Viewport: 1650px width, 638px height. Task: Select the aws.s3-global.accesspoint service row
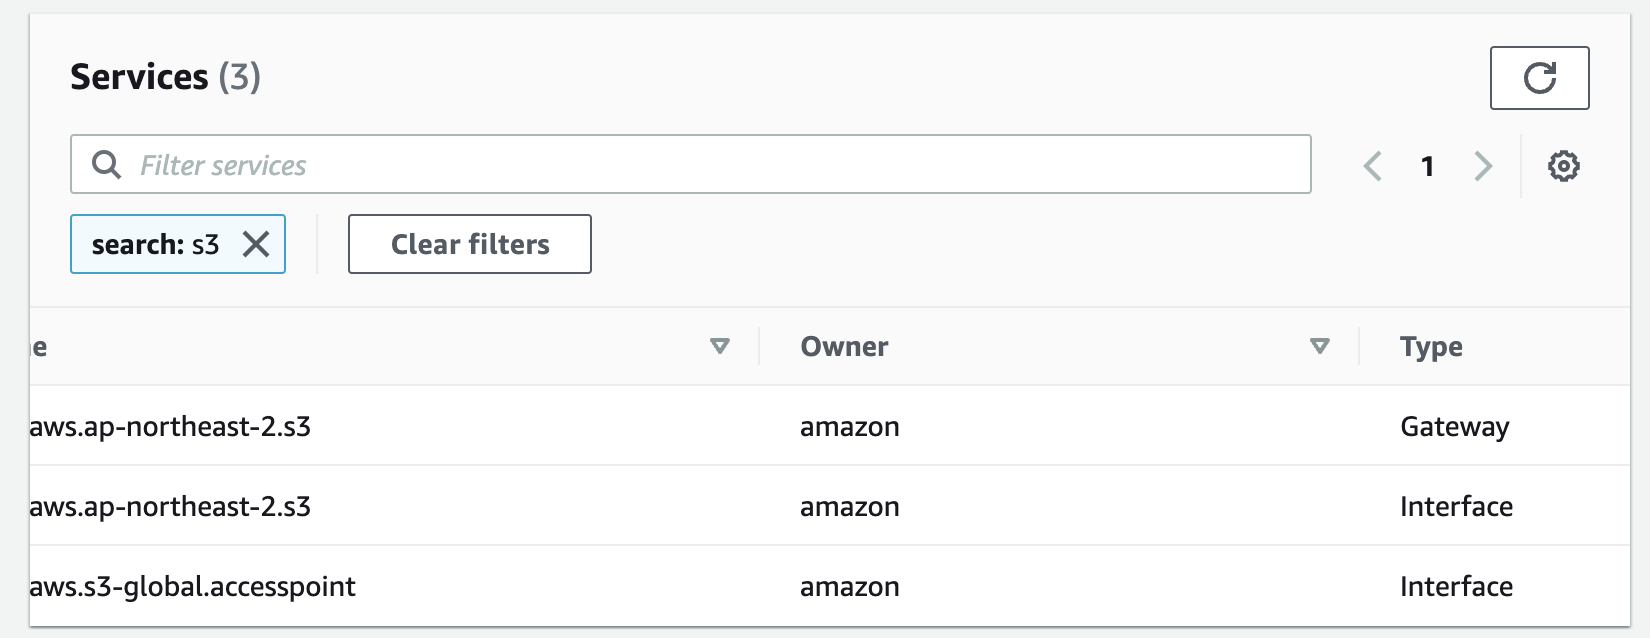point(830,586)
